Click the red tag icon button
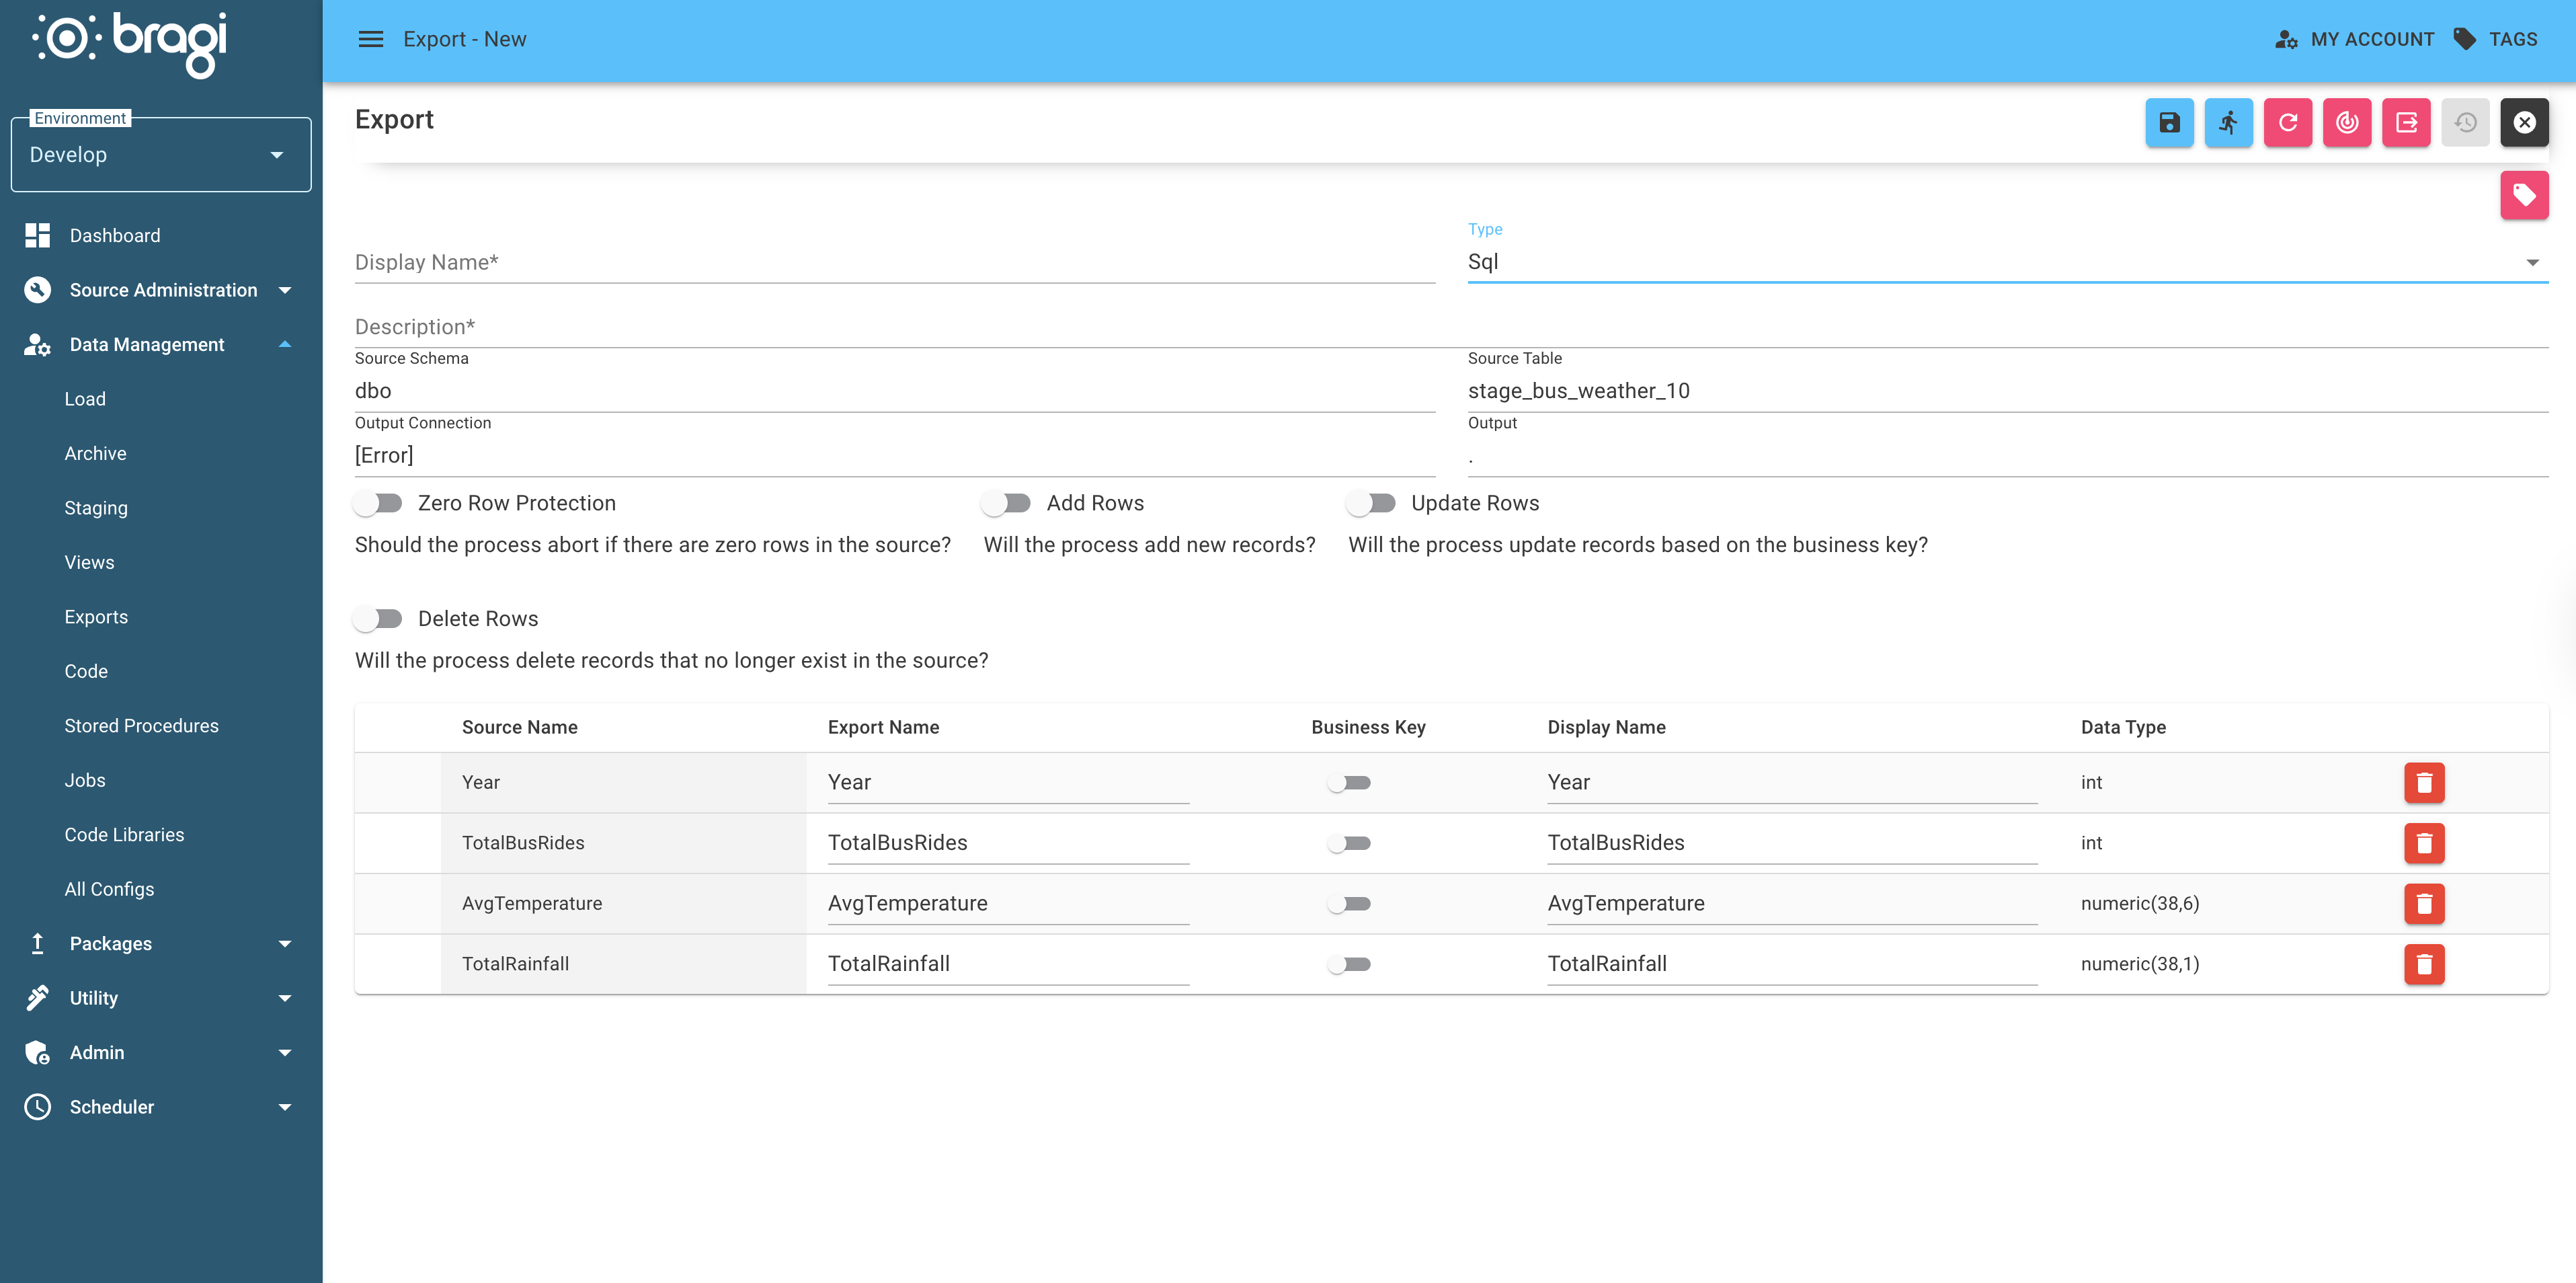Viewport: 2576px width, 1283px height. point(2524,195)
